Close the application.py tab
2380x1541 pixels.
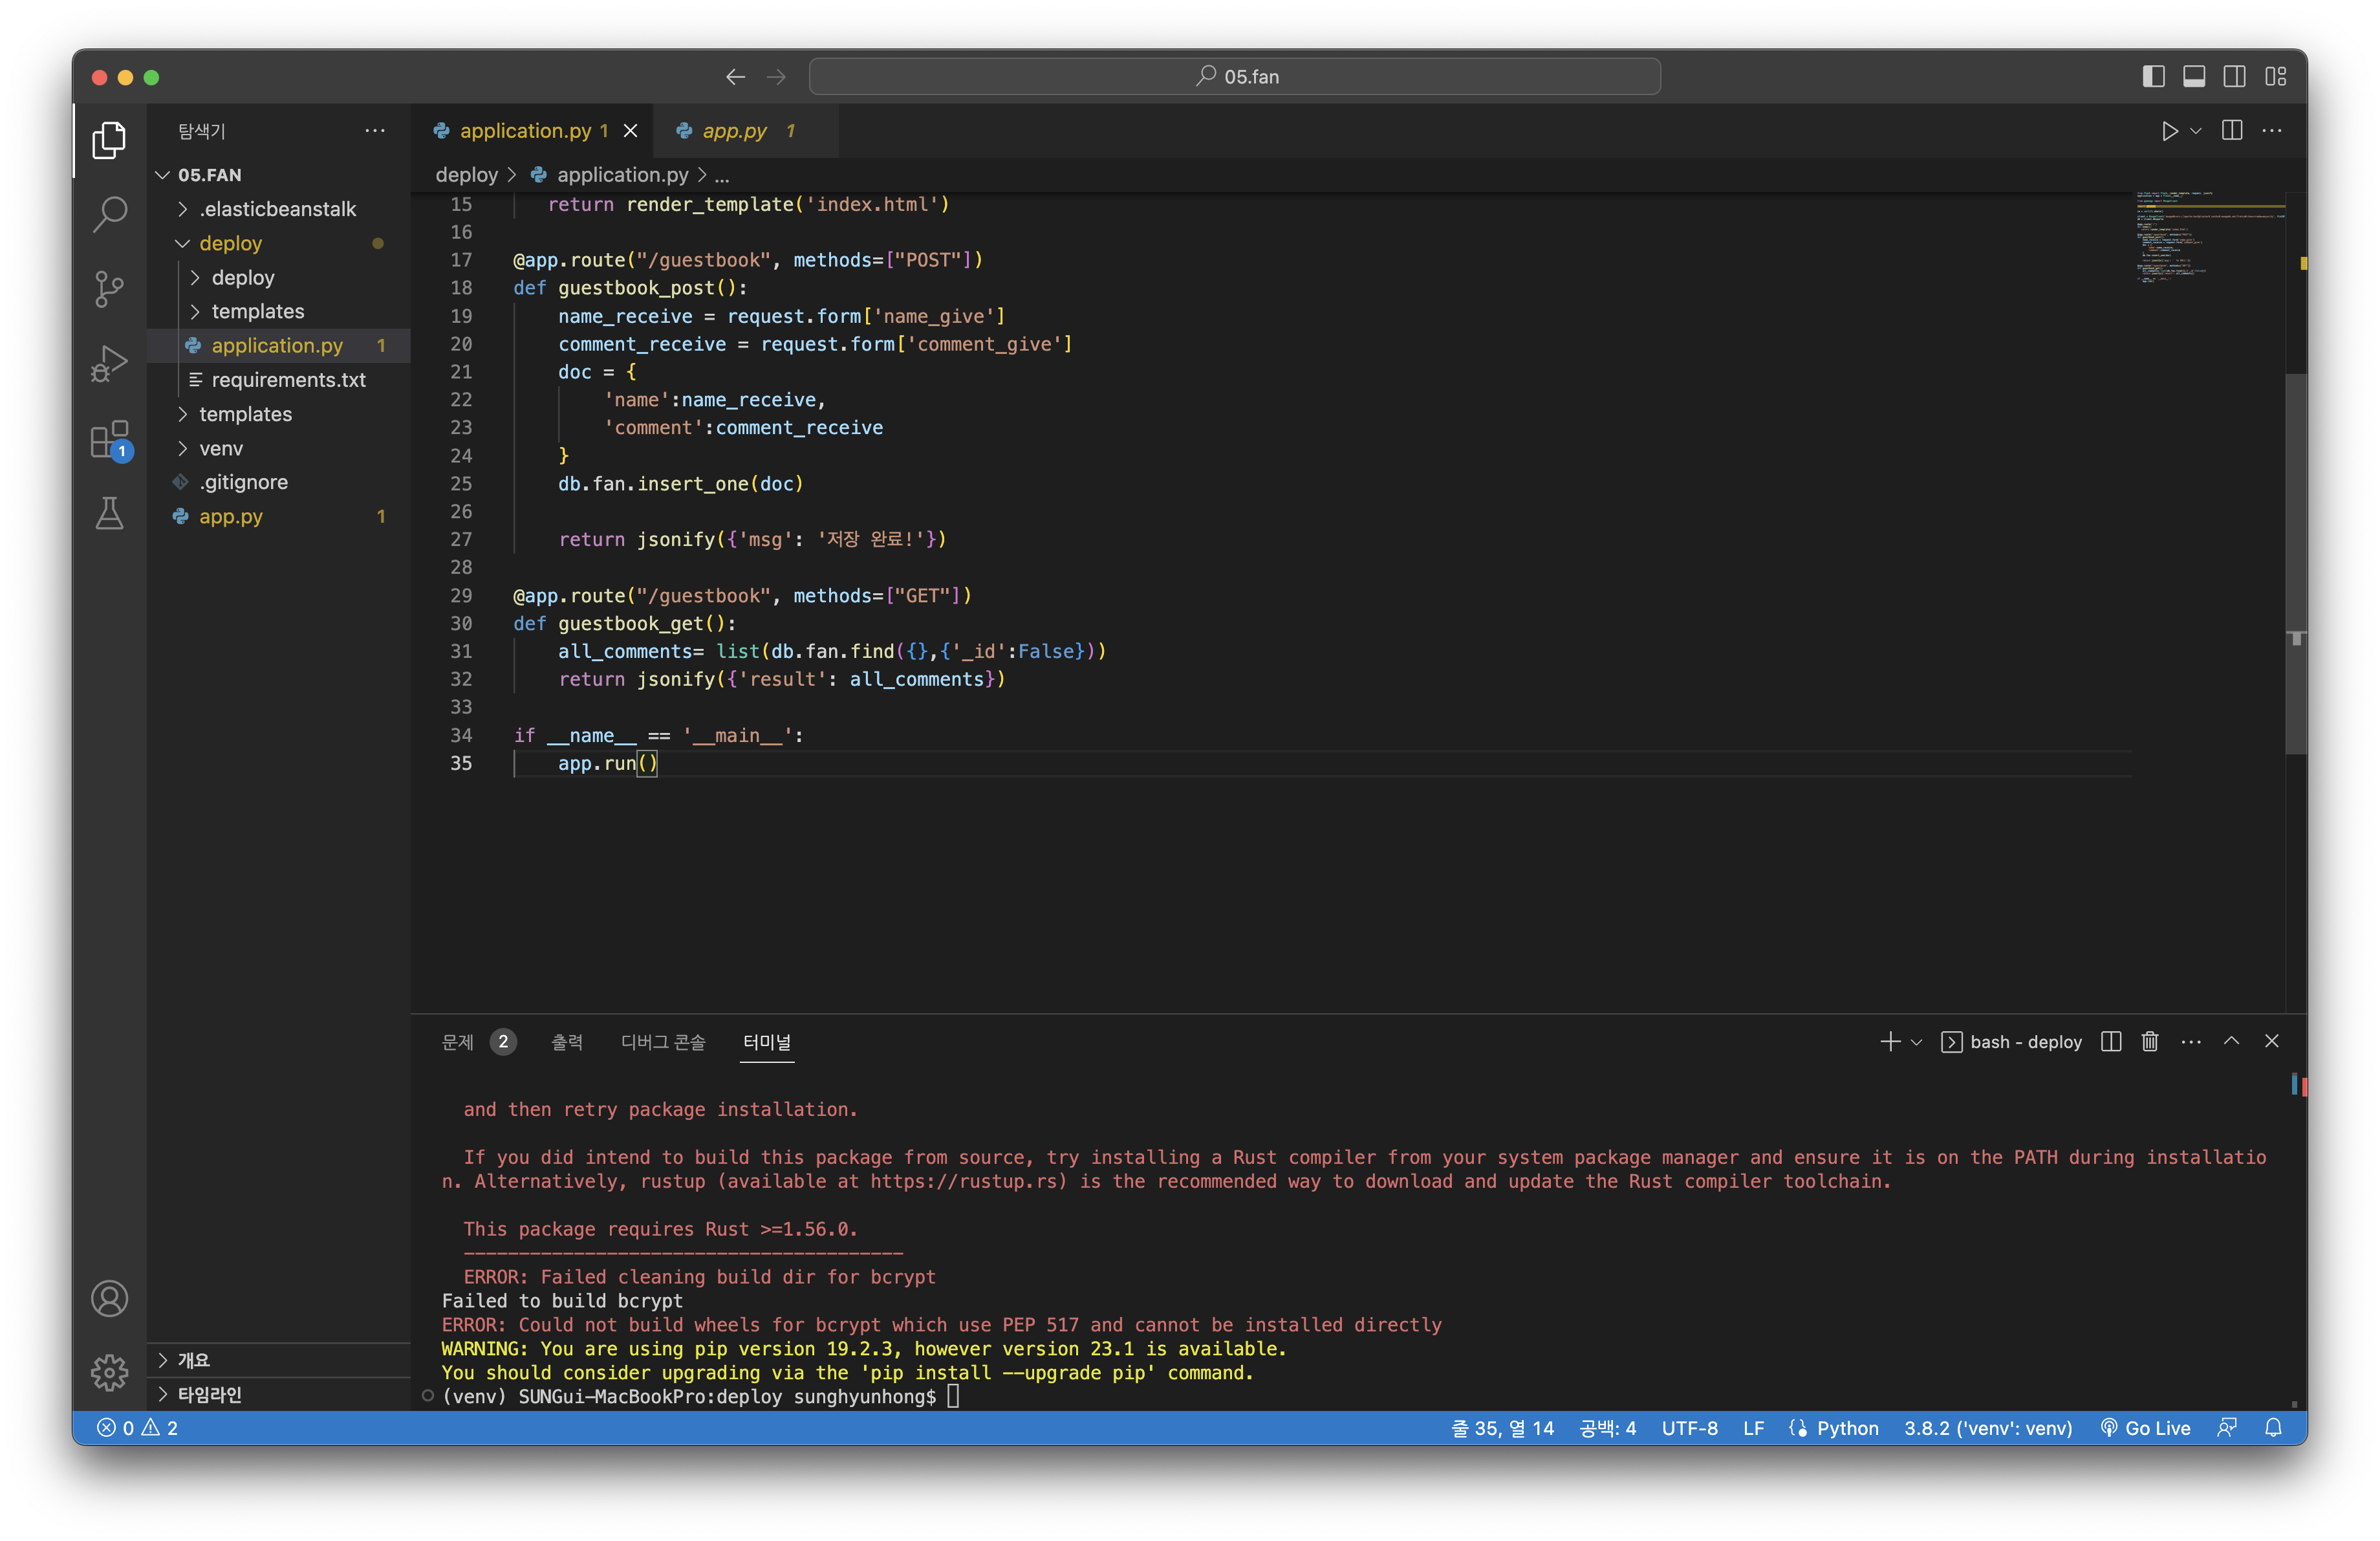tap(631, 131)
